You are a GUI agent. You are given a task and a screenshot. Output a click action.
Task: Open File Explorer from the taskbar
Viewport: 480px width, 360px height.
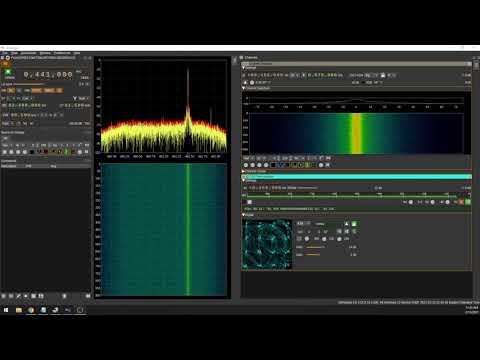tap(19, 310)
